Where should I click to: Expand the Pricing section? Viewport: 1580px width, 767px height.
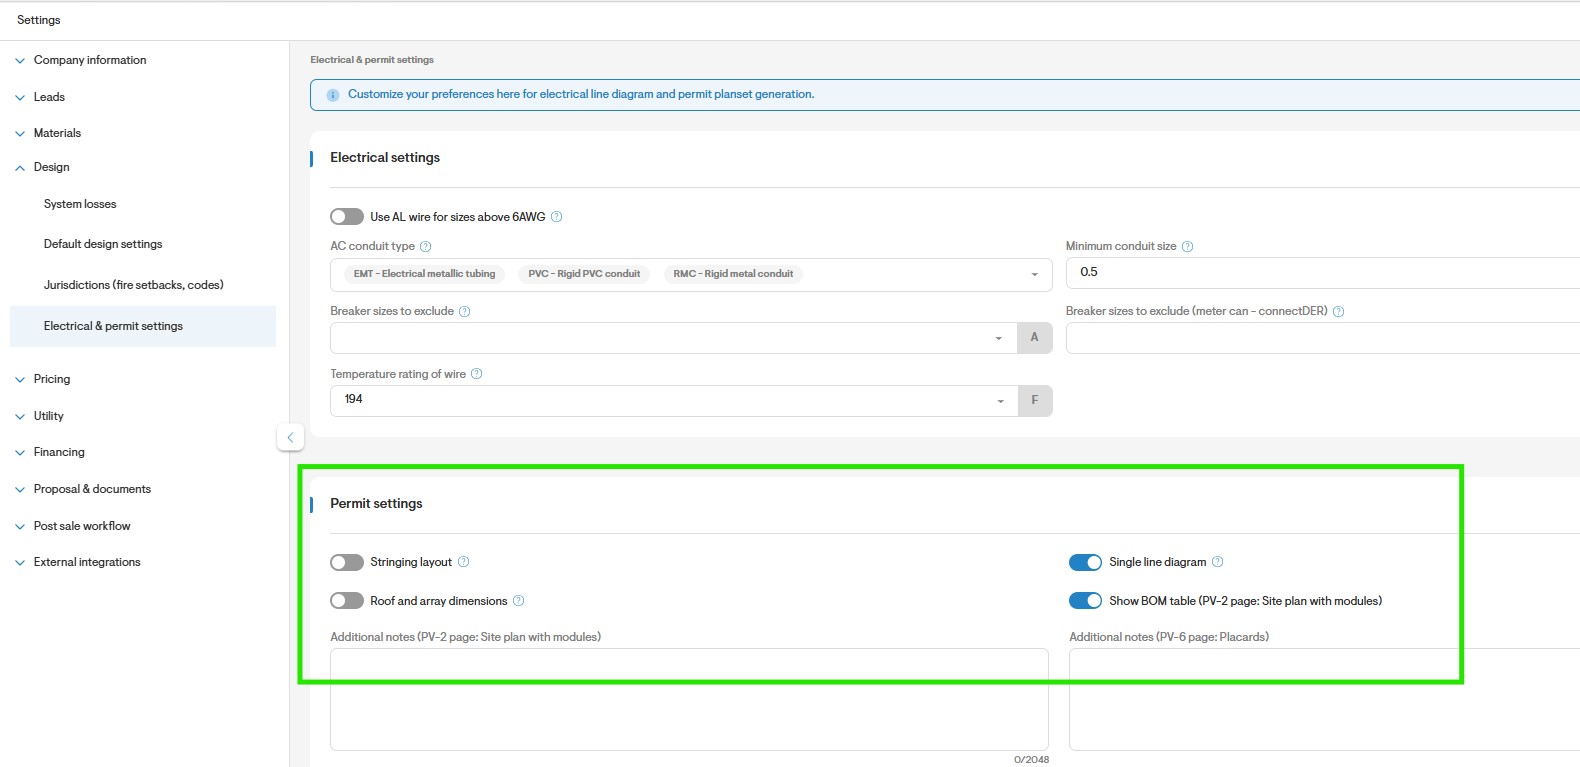(43, 379)
